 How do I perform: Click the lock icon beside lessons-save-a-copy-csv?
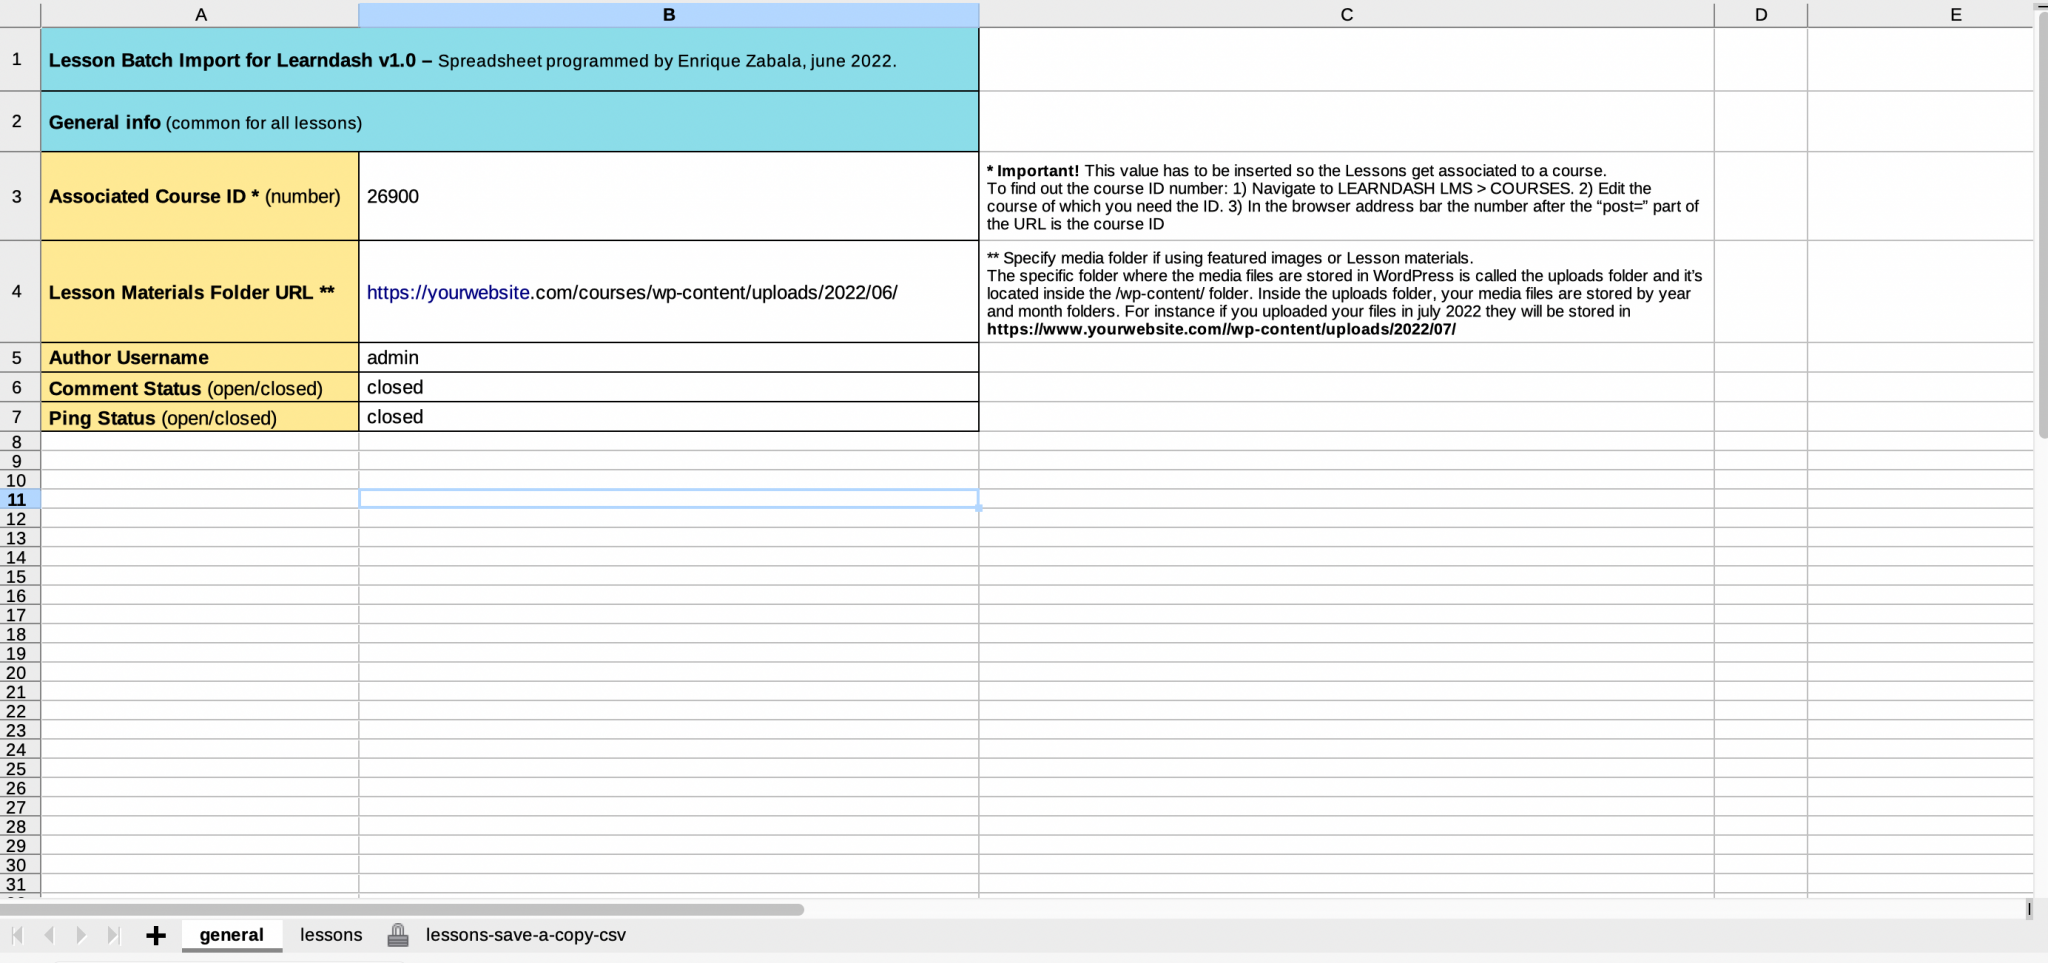pyautogui.click(x=398, y=935)
